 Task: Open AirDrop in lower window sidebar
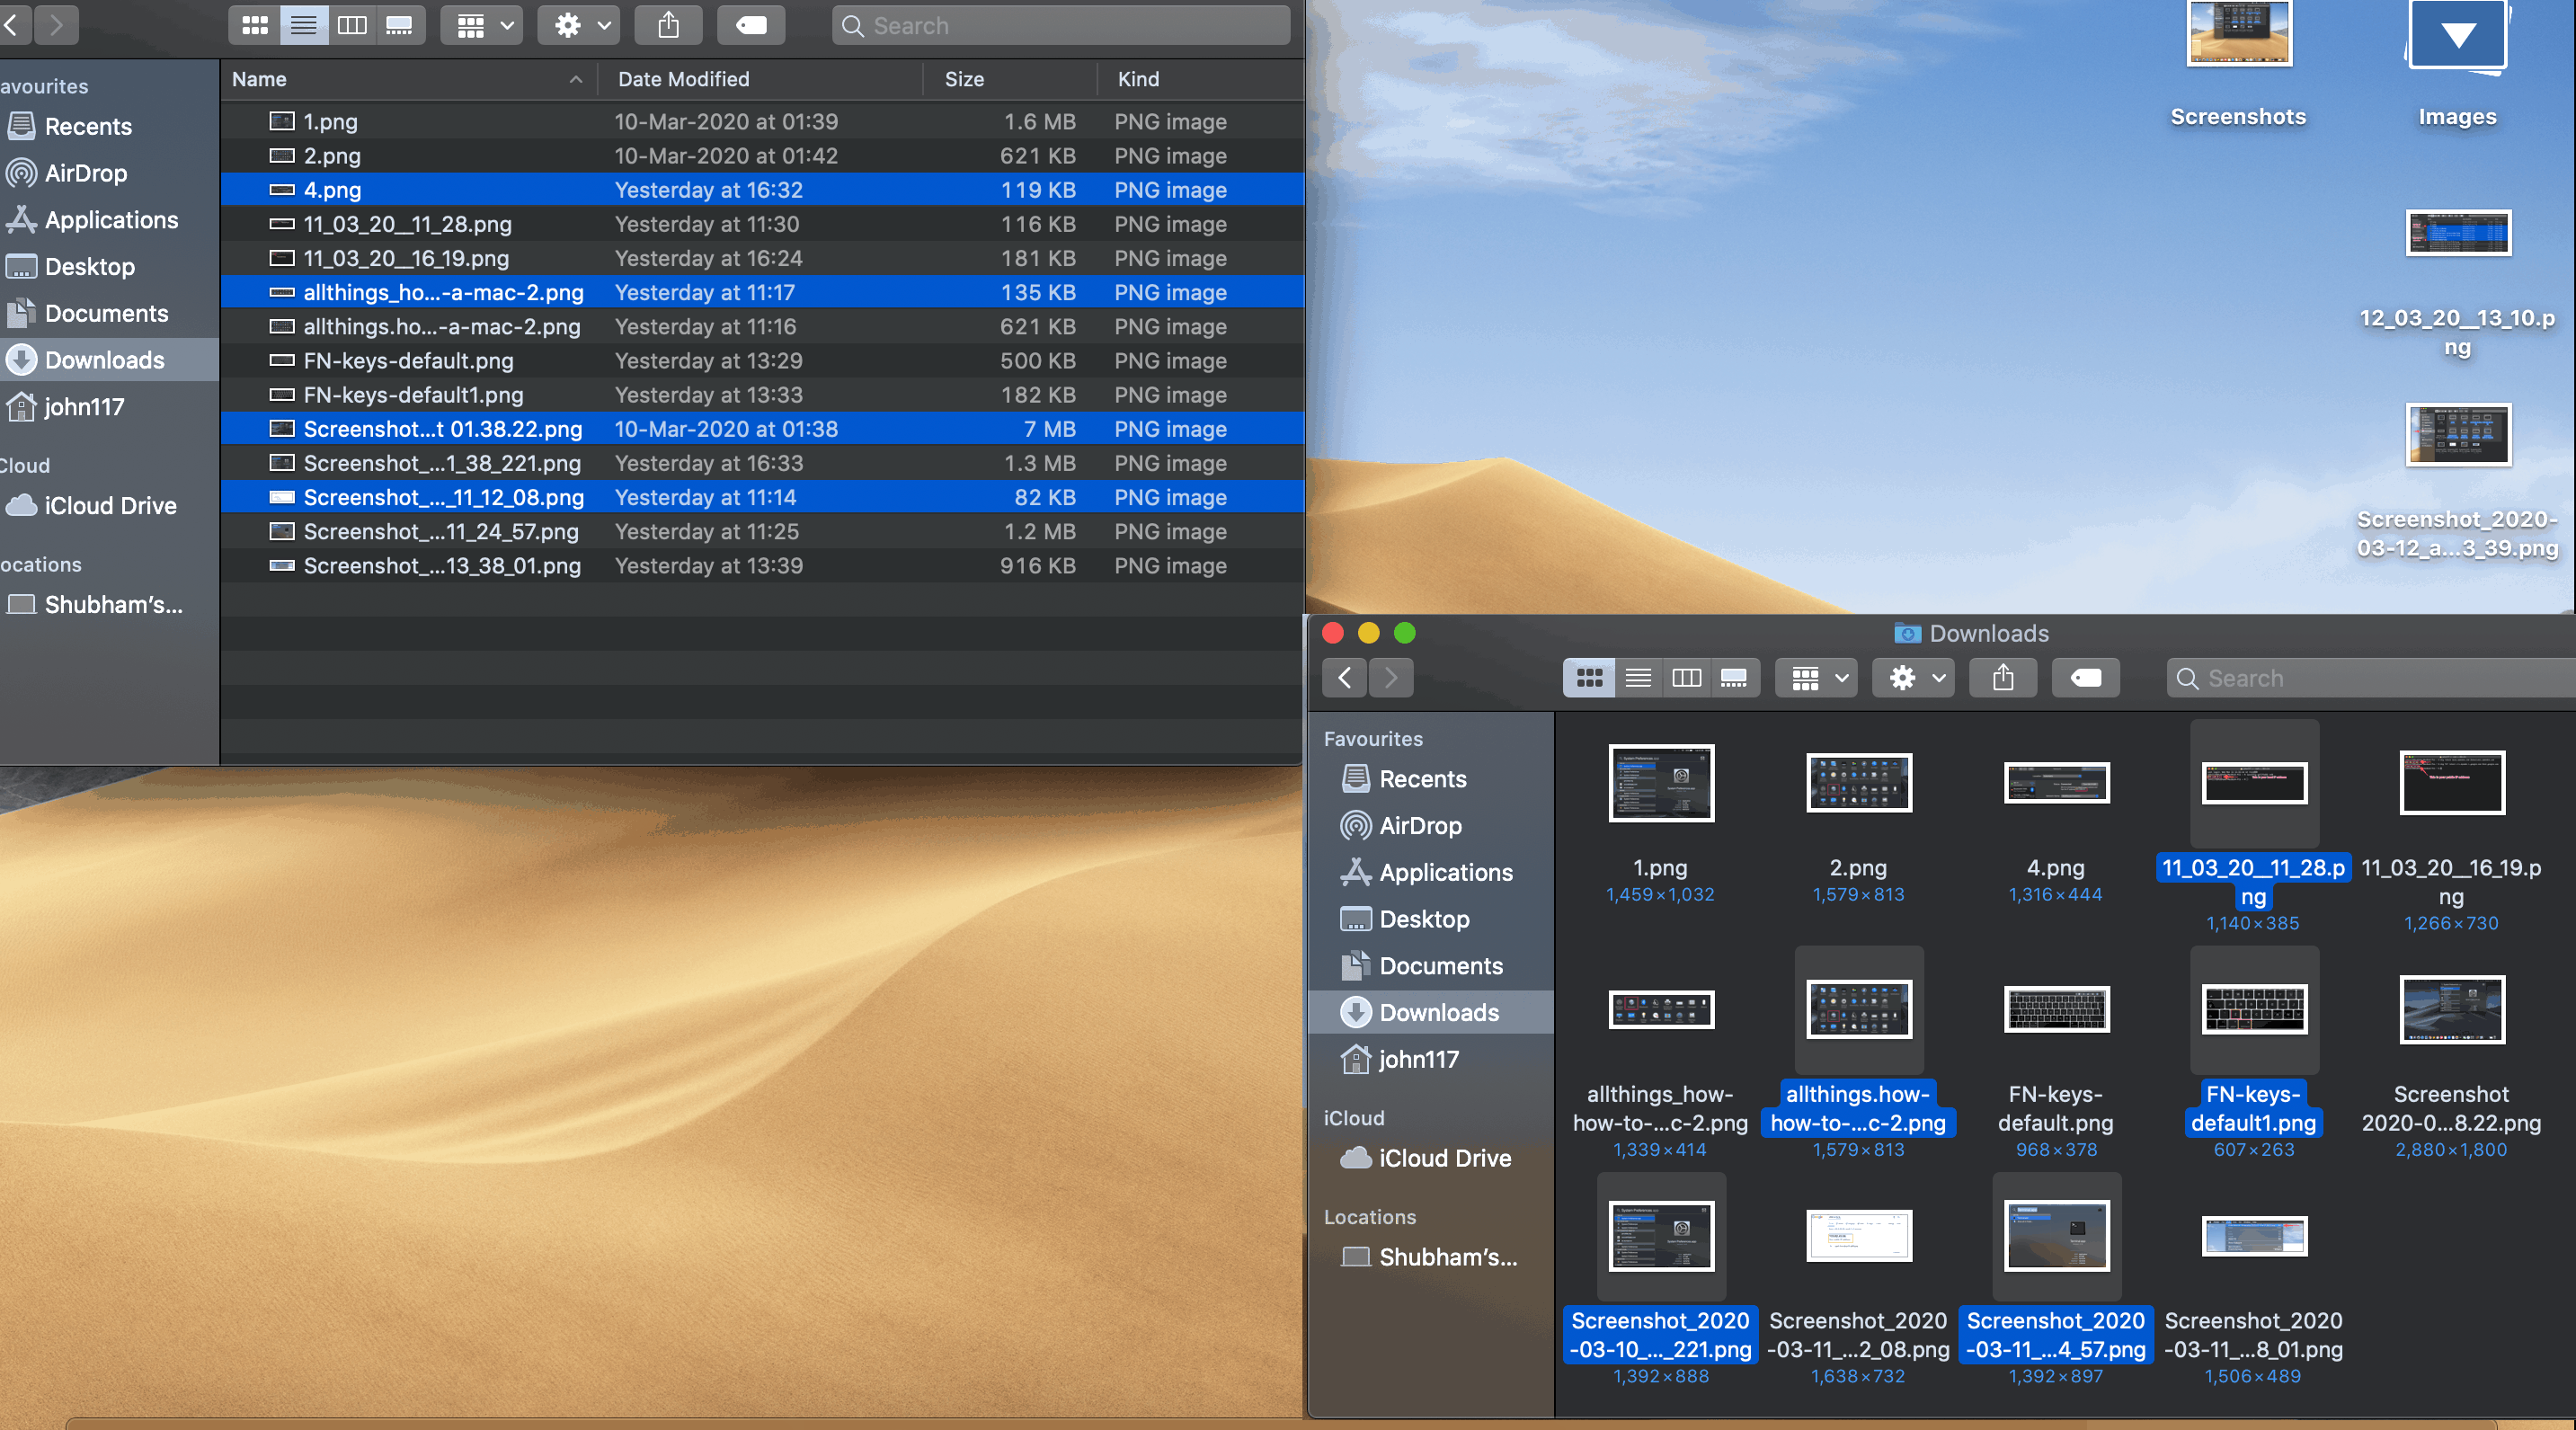point(1419,825)
